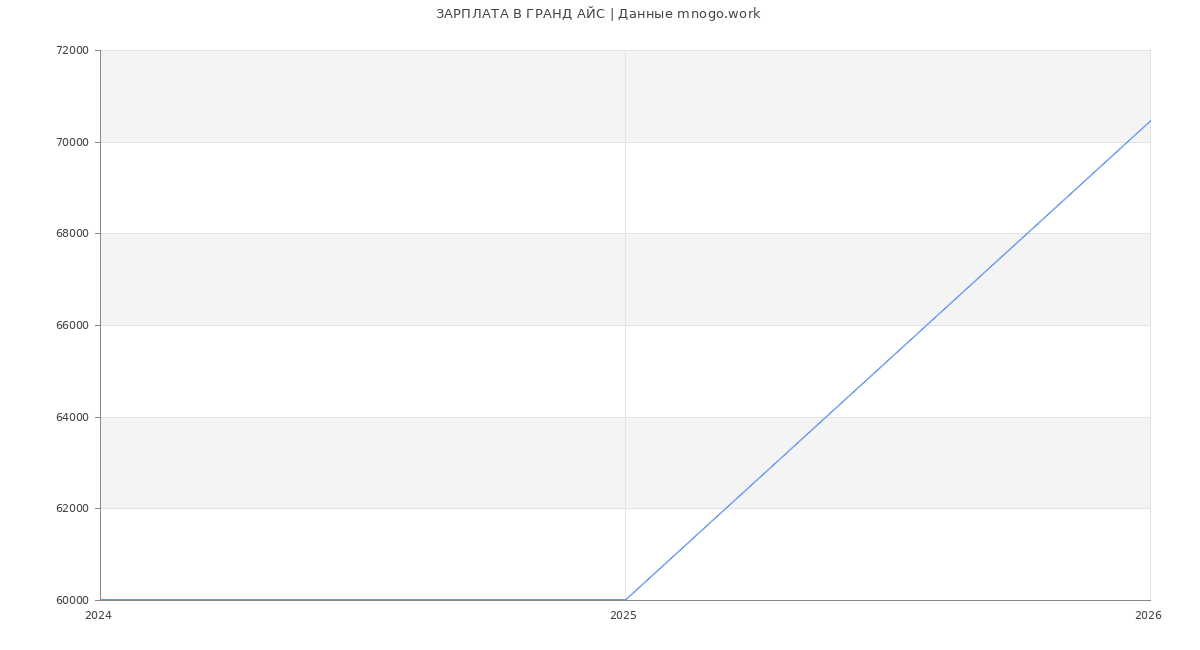This screenshot has height=650, width=1200.
Task: Click the vertical gridline at 2025
Action: pos(625,300)
